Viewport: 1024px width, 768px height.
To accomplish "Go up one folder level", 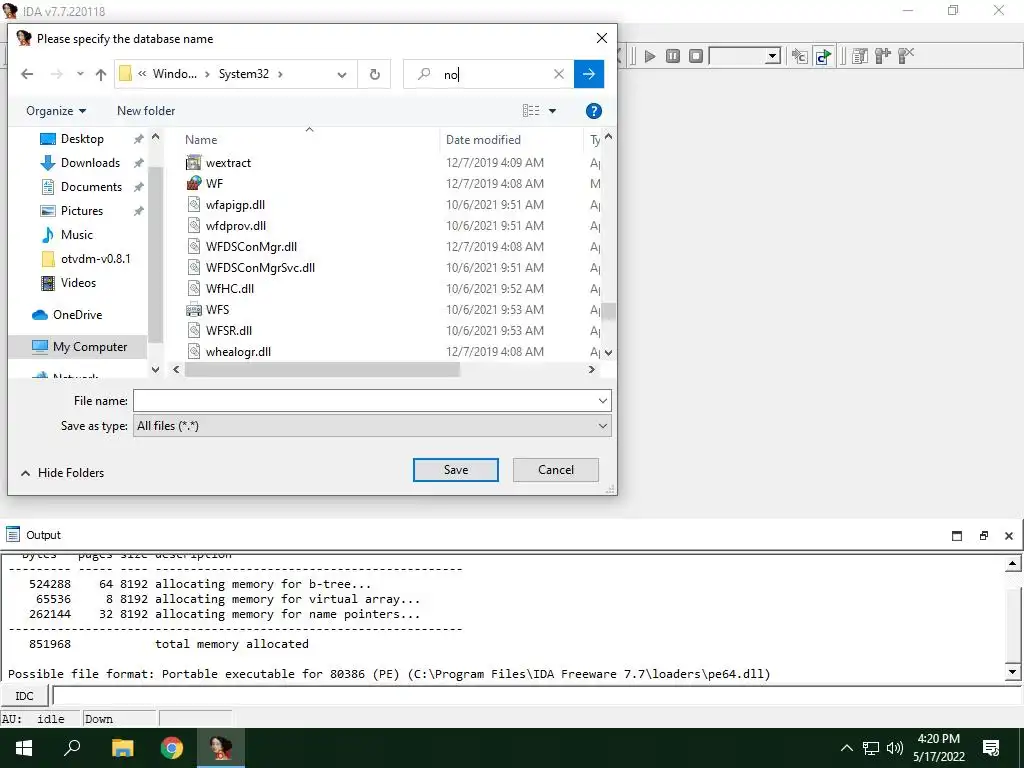I will (x=101, y=74).
